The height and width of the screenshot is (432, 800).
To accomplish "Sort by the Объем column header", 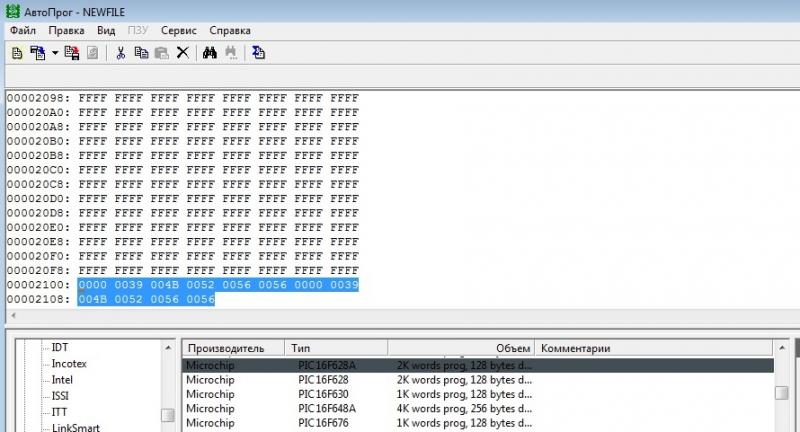I will coord(513,348).
